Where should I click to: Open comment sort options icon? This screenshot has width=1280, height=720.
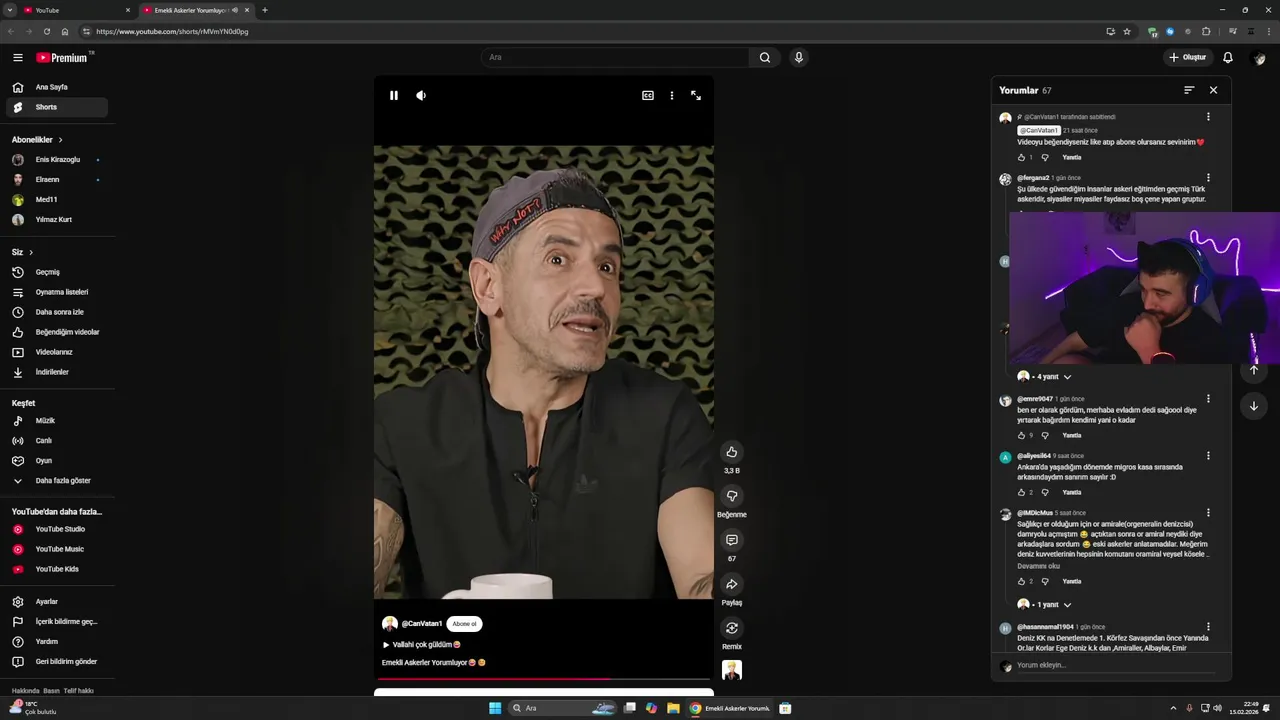pyautogui.click(x=1189, y=90)
